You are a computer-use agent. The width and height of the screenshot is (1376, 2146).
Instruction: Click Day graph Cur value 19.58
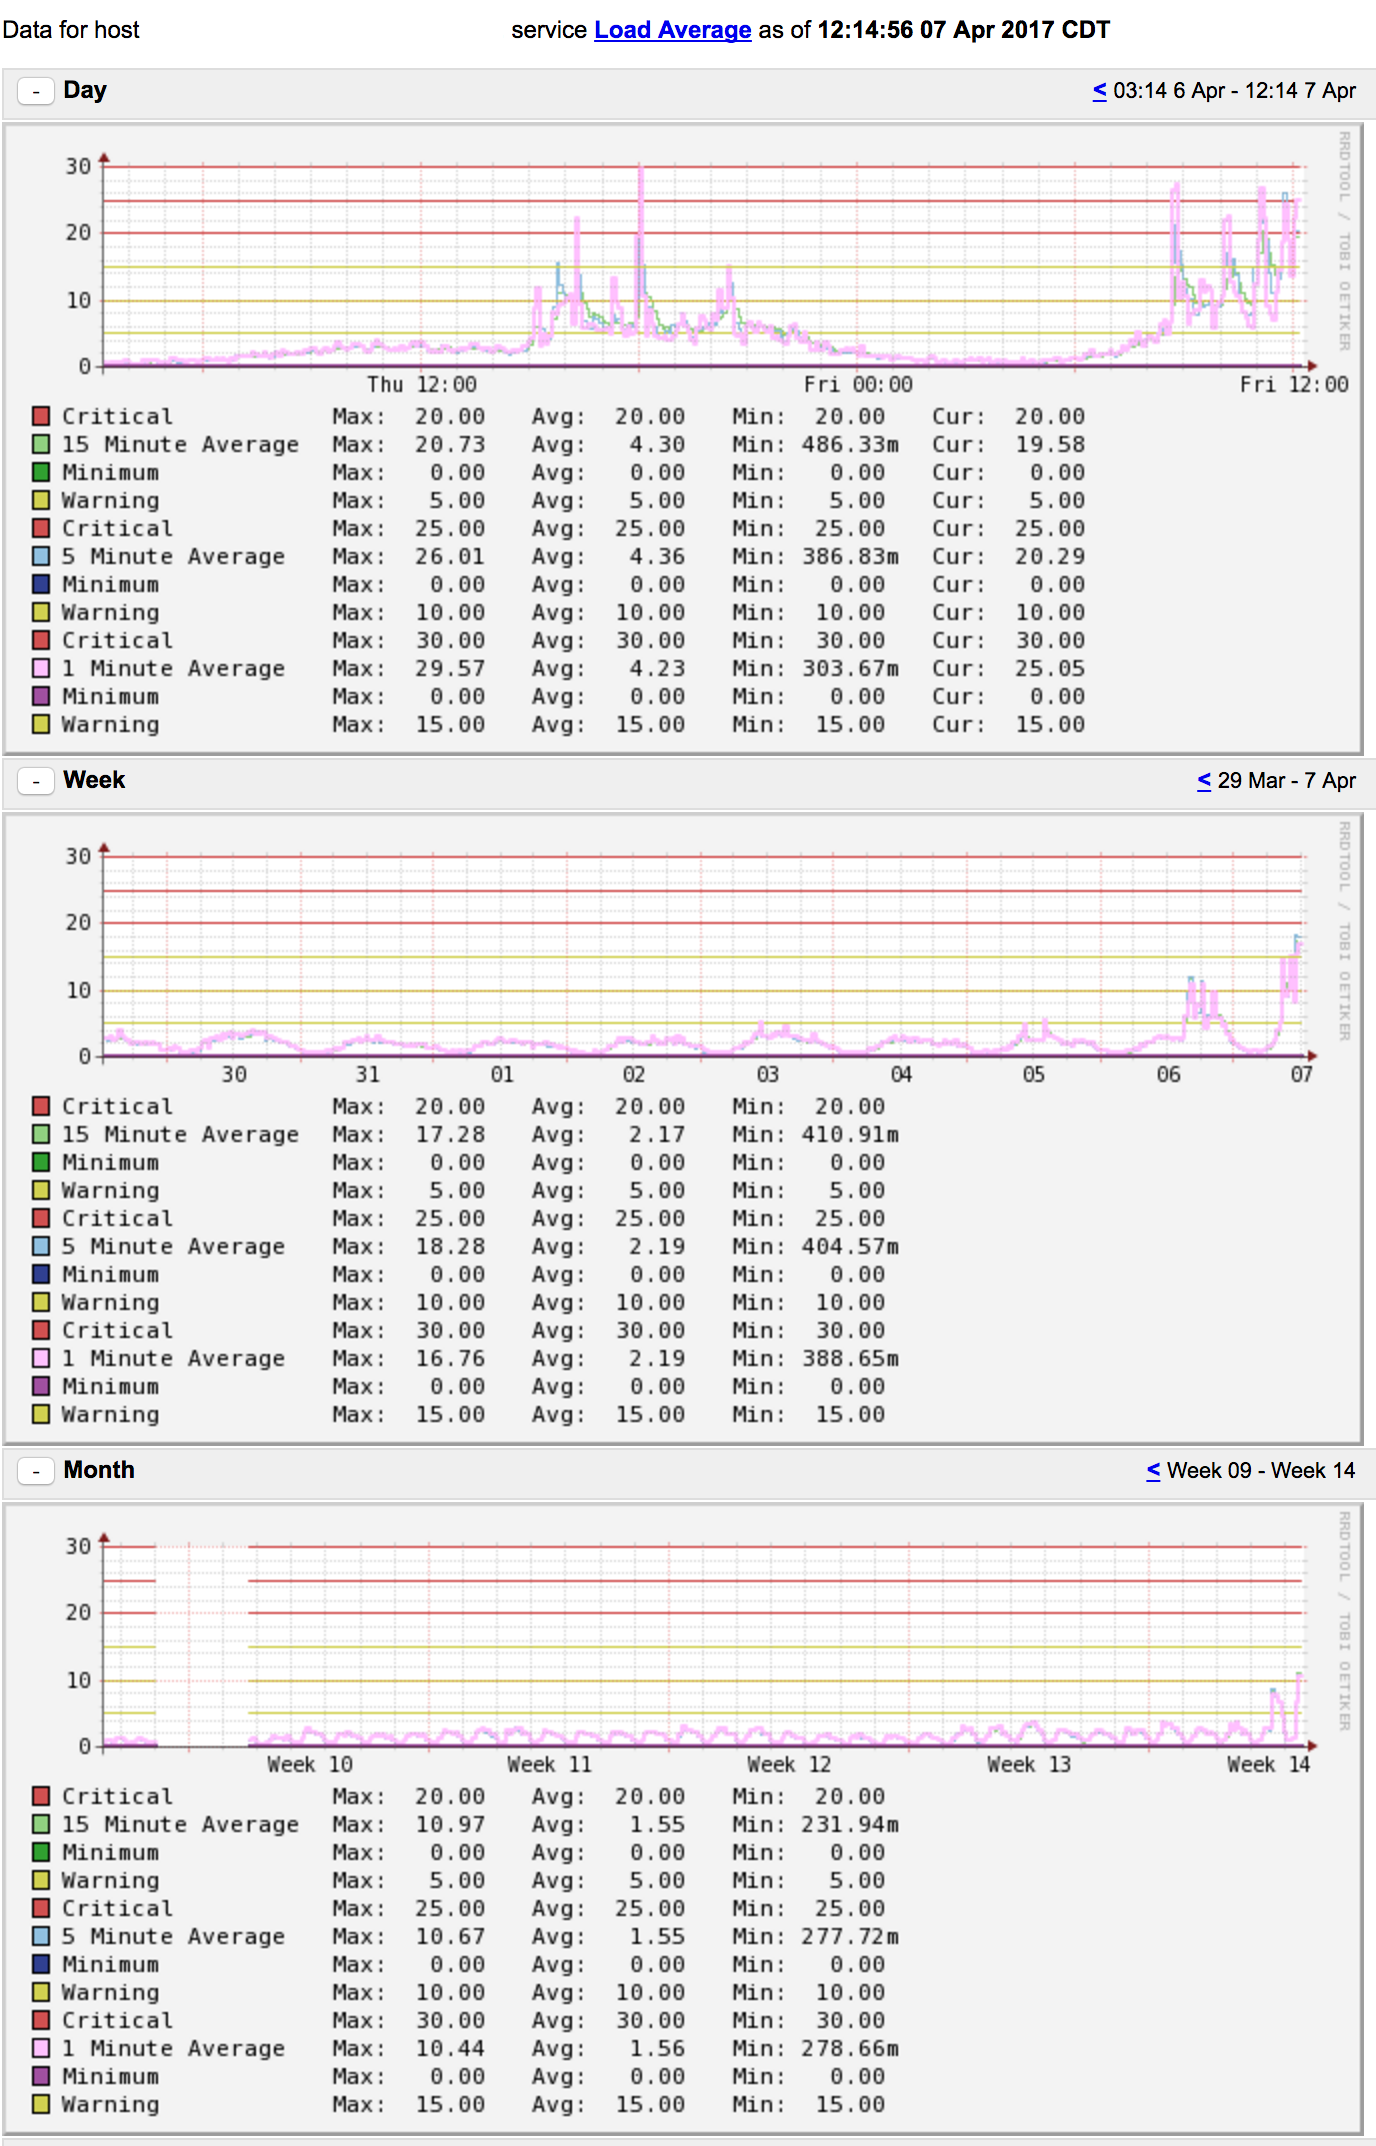tap(1050, 444)
